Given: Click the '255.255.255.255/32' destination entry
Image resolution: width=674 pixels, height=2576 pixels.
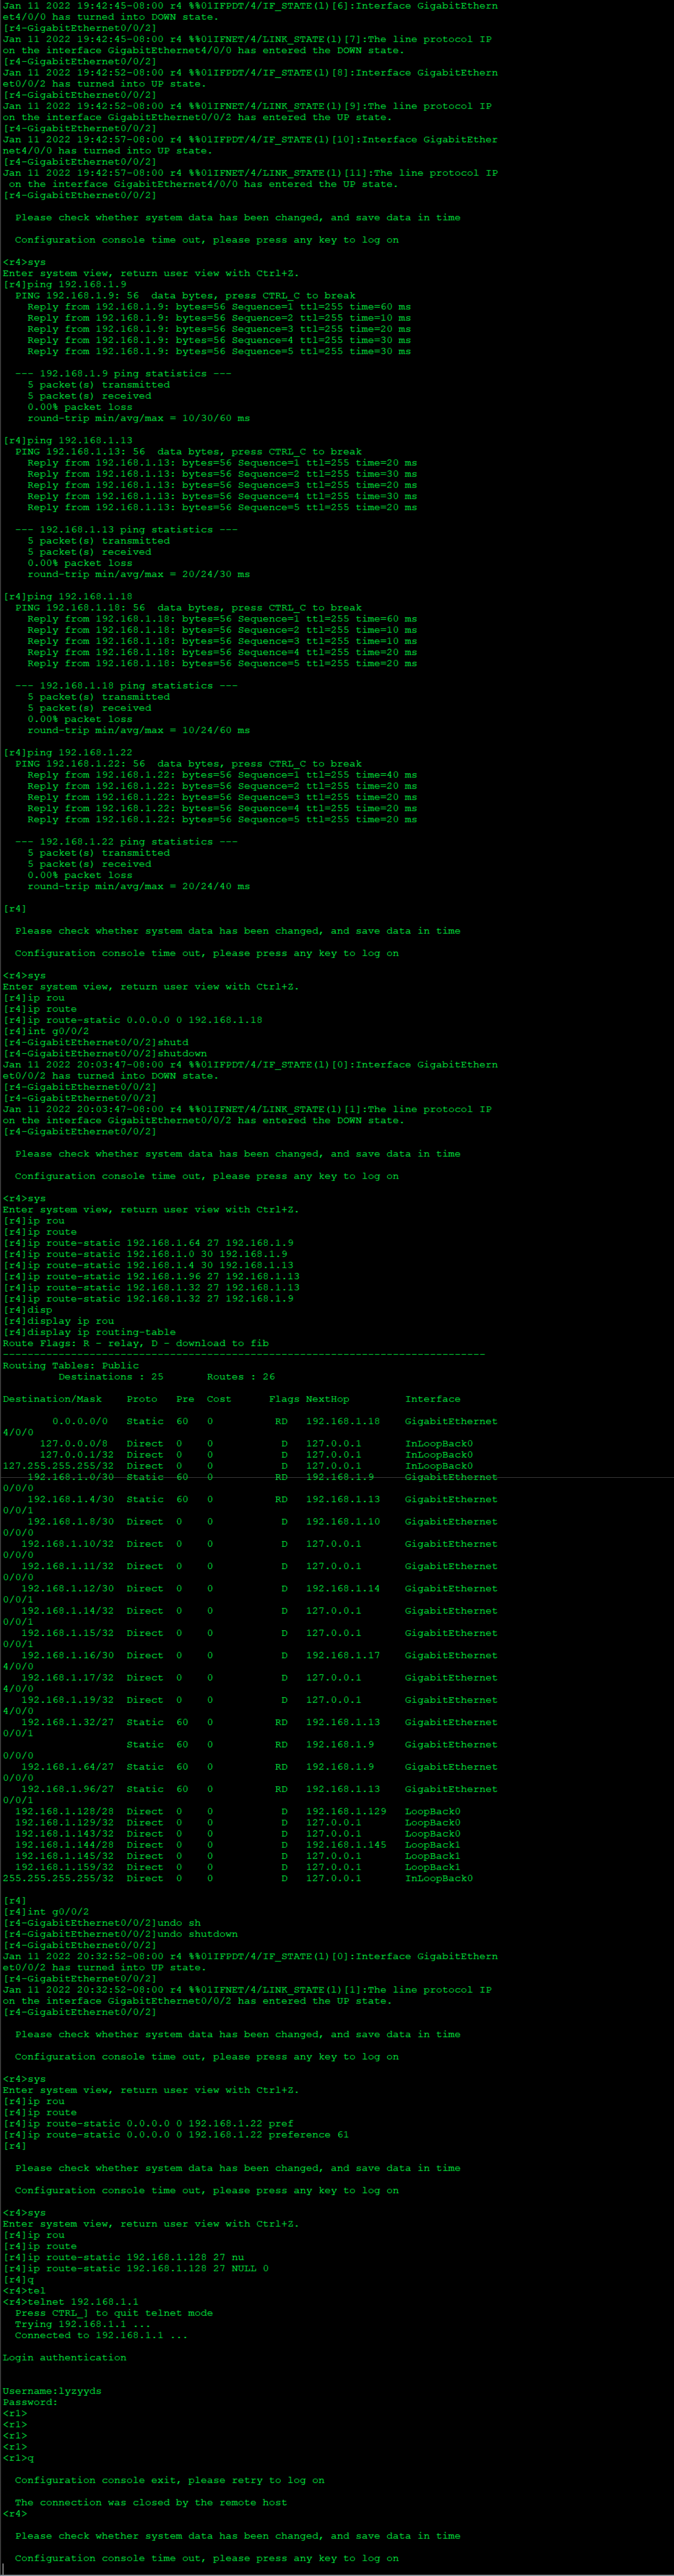Looking at the screenshot, I should coord(58,1878).
